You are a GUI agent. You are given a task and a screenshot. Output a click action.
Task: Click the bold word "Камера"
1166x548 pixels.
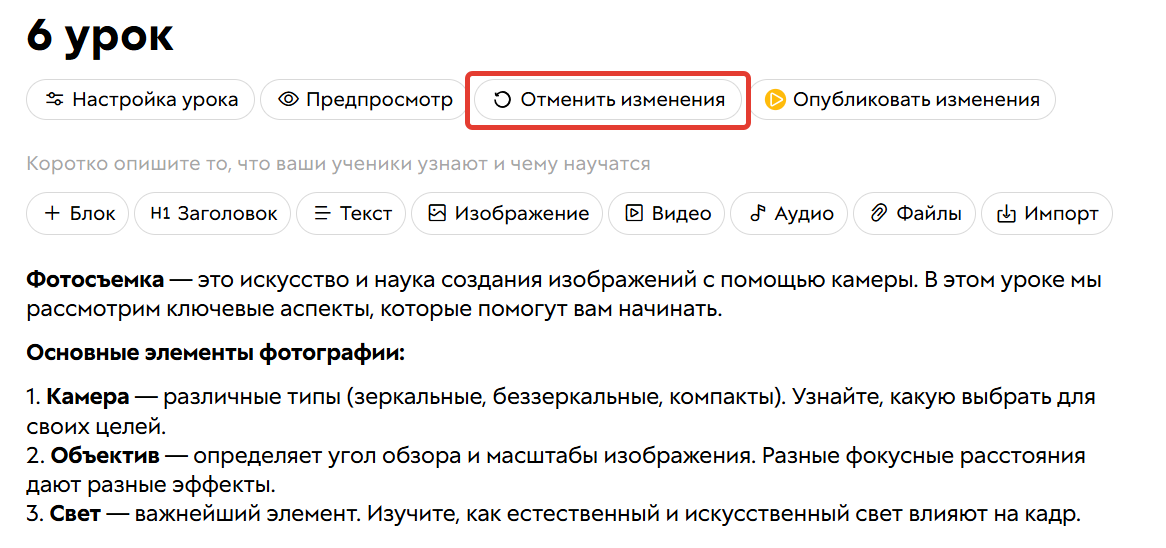click(x=88, y=398)
